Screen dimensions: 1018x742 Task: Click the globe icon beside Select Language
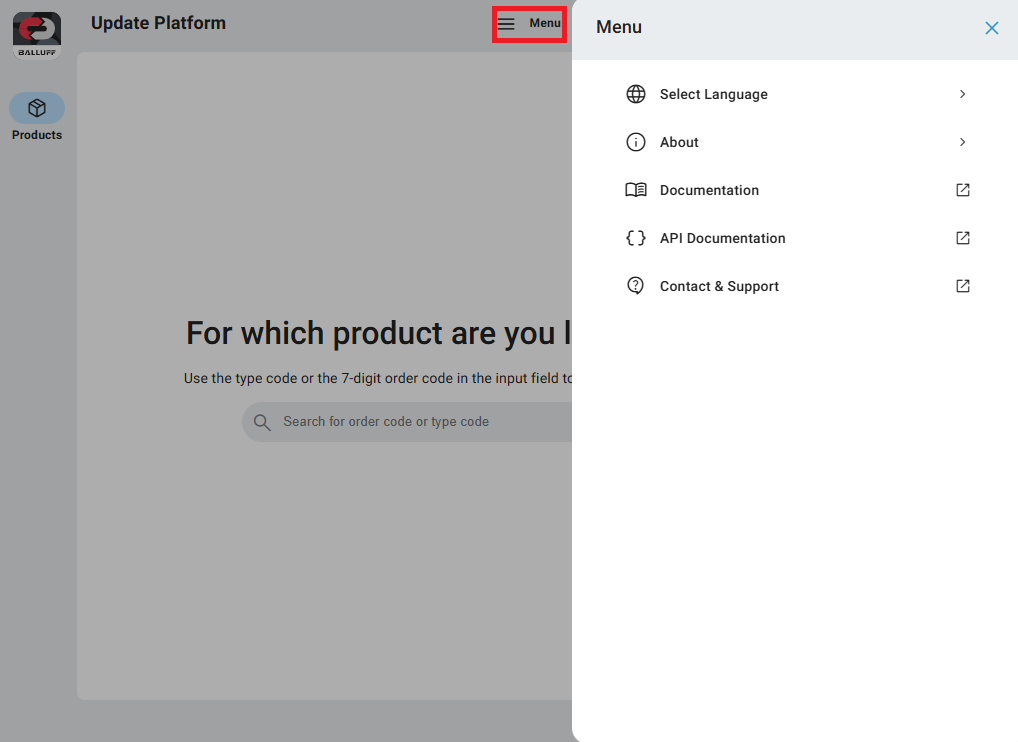[636, 94]
